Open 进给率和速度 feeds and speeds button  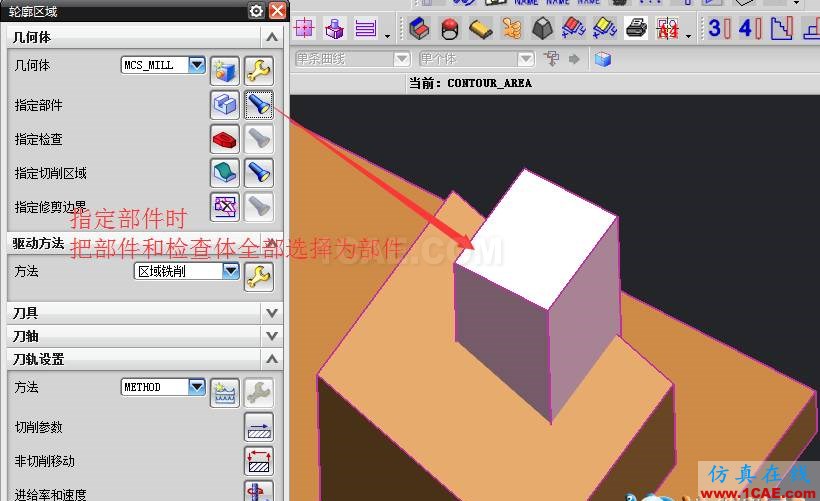258,491
